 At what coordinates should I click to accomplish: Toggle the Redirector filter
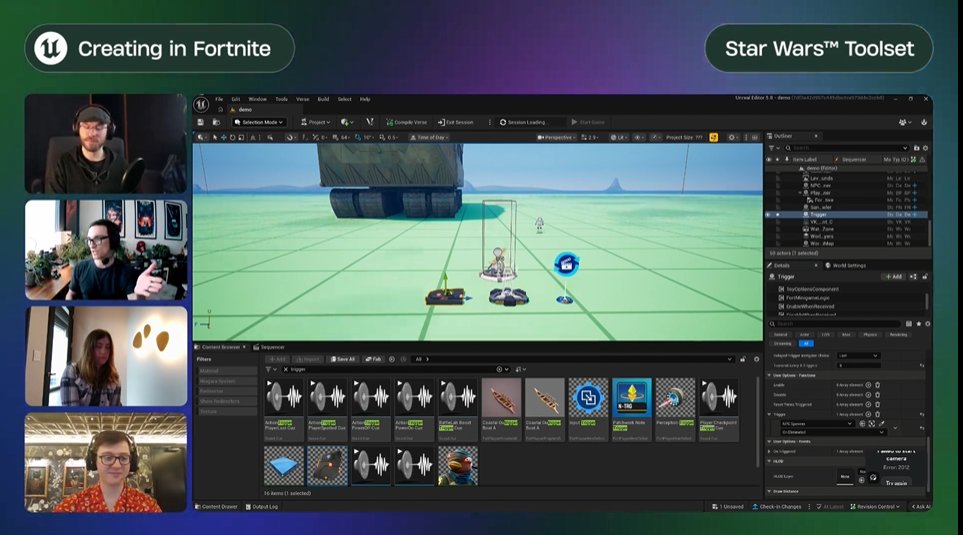[227, 391]
